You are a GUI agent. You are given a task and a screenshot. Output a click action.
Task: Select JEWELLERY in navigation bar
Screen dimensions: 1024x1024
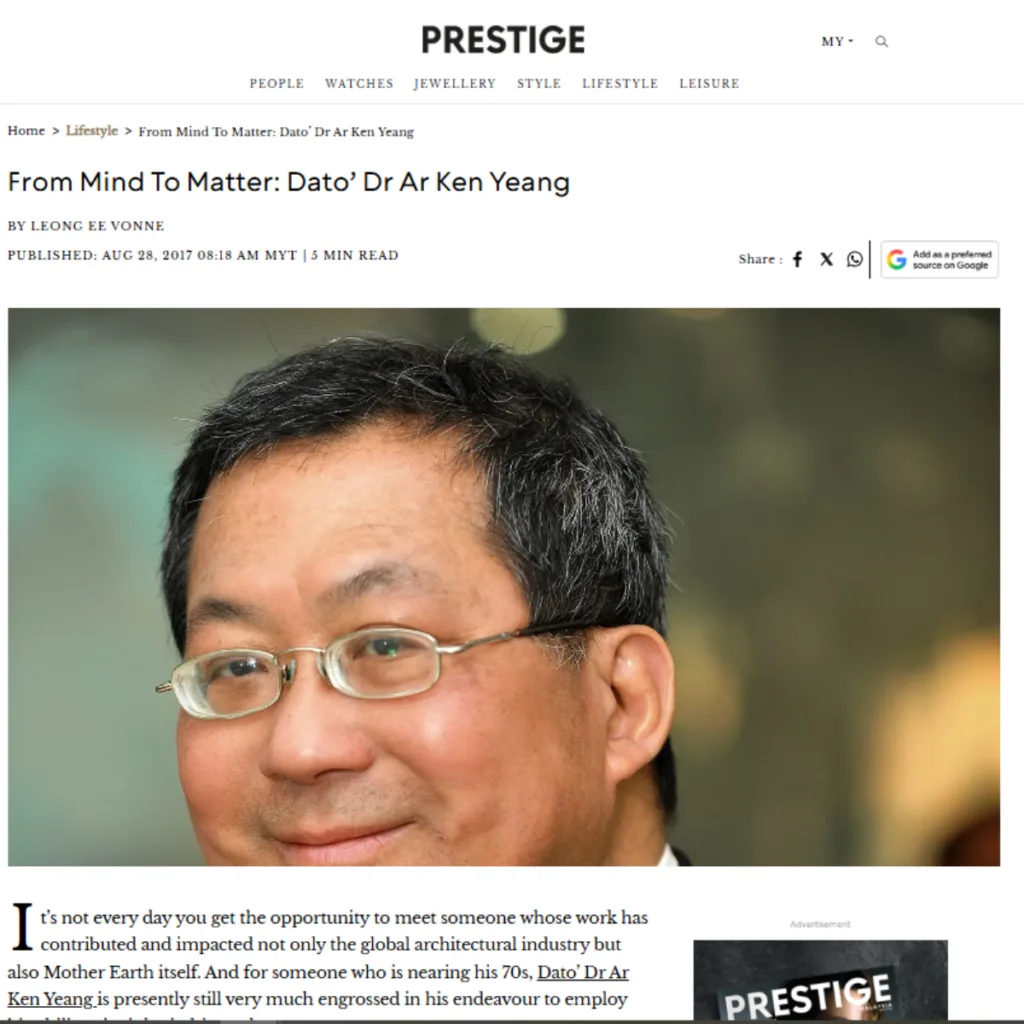[x=455, y=84]
